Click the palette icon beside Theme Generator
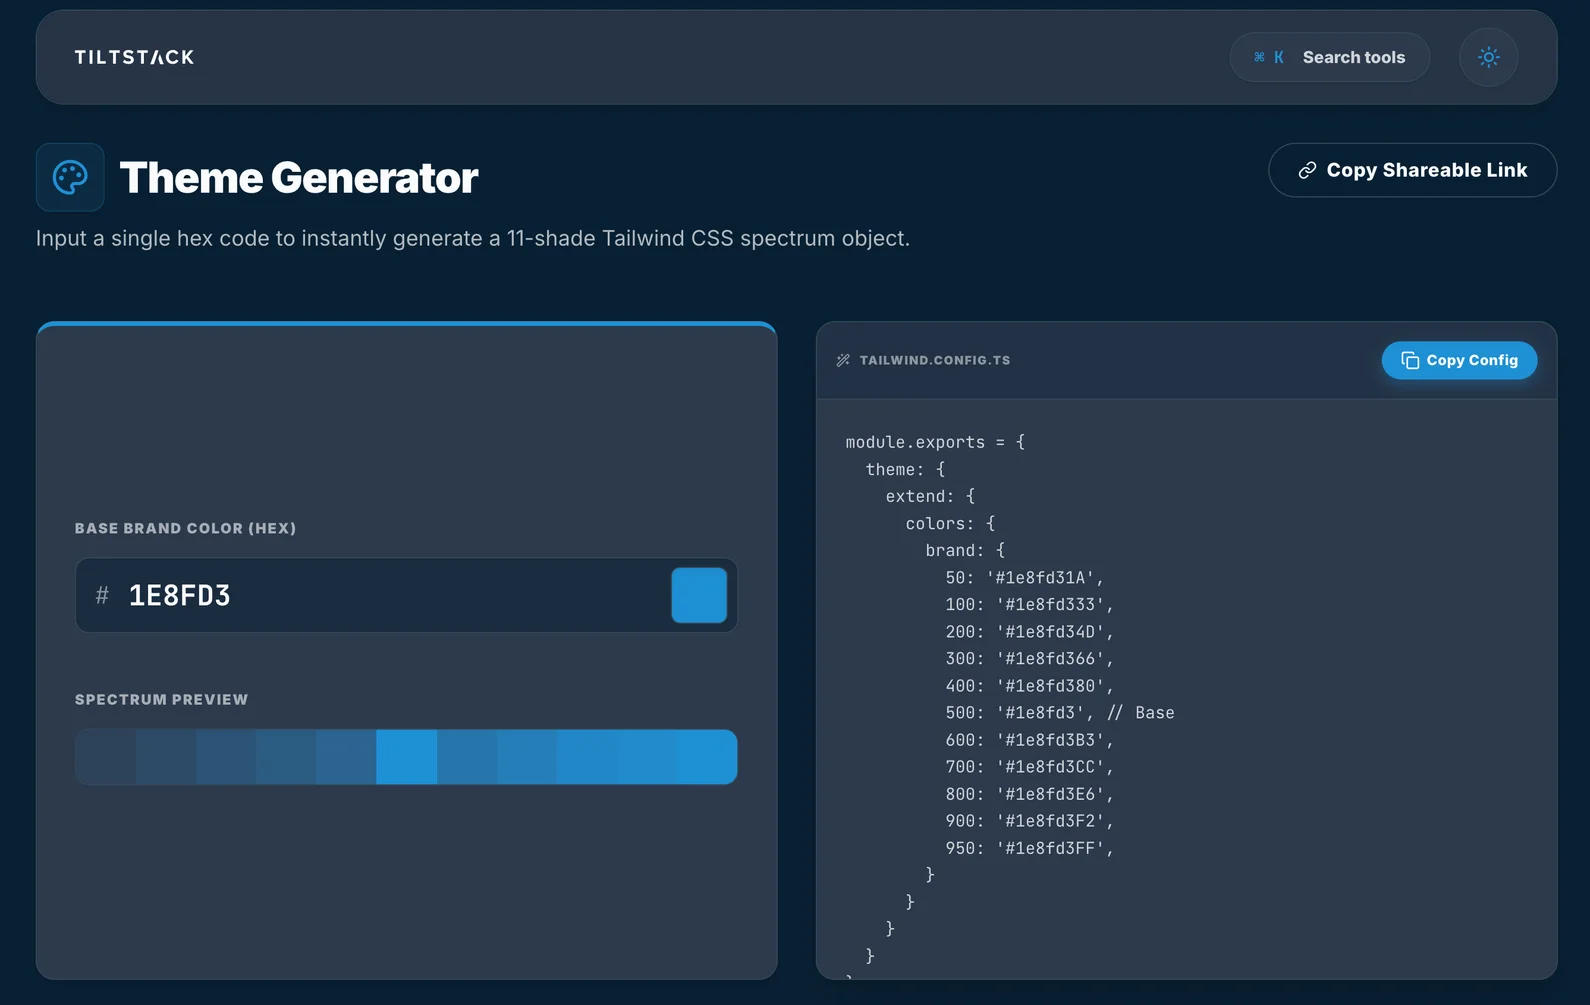This screenshot has height=1005, width=1590. (x=70, y=178)
